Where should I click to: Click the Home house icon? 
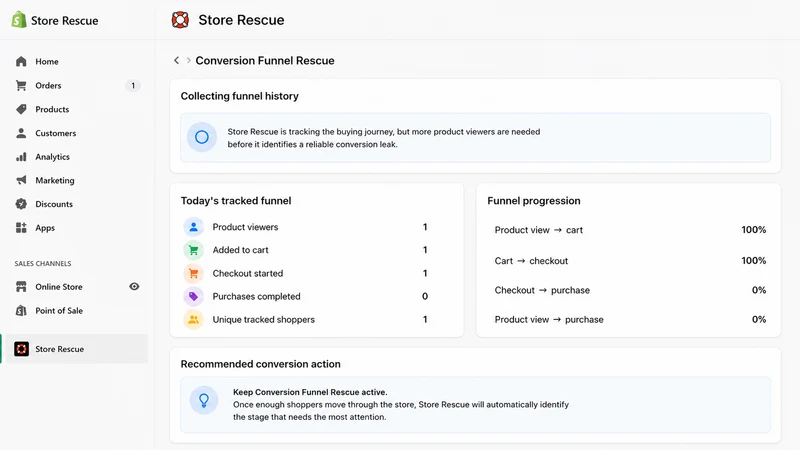click(x=21, y=61)
